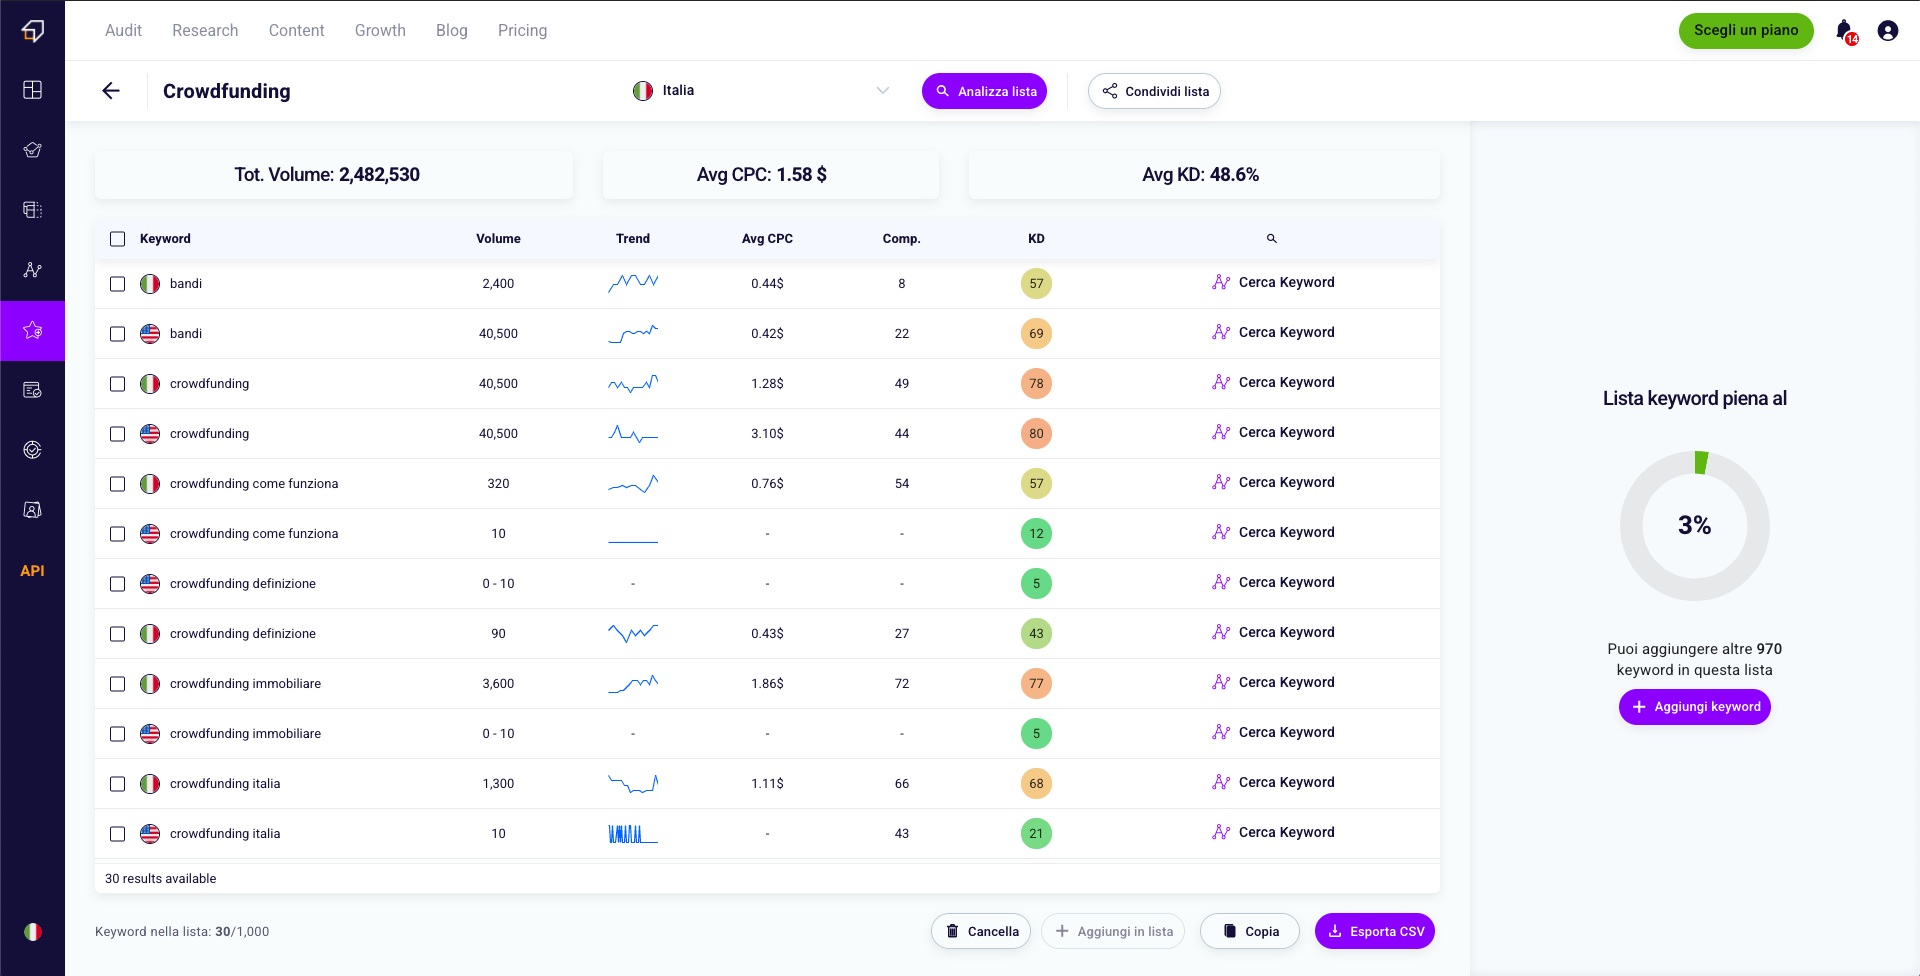Click Analizza lista button
The image size is (1920, 976).
coord(984,91)
